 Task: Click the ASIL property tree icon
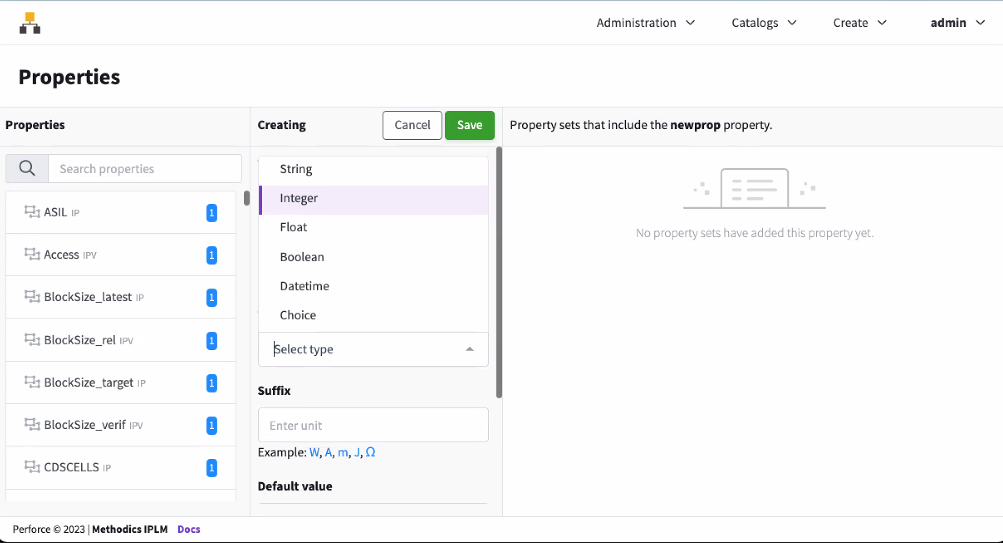coord(31,213)
